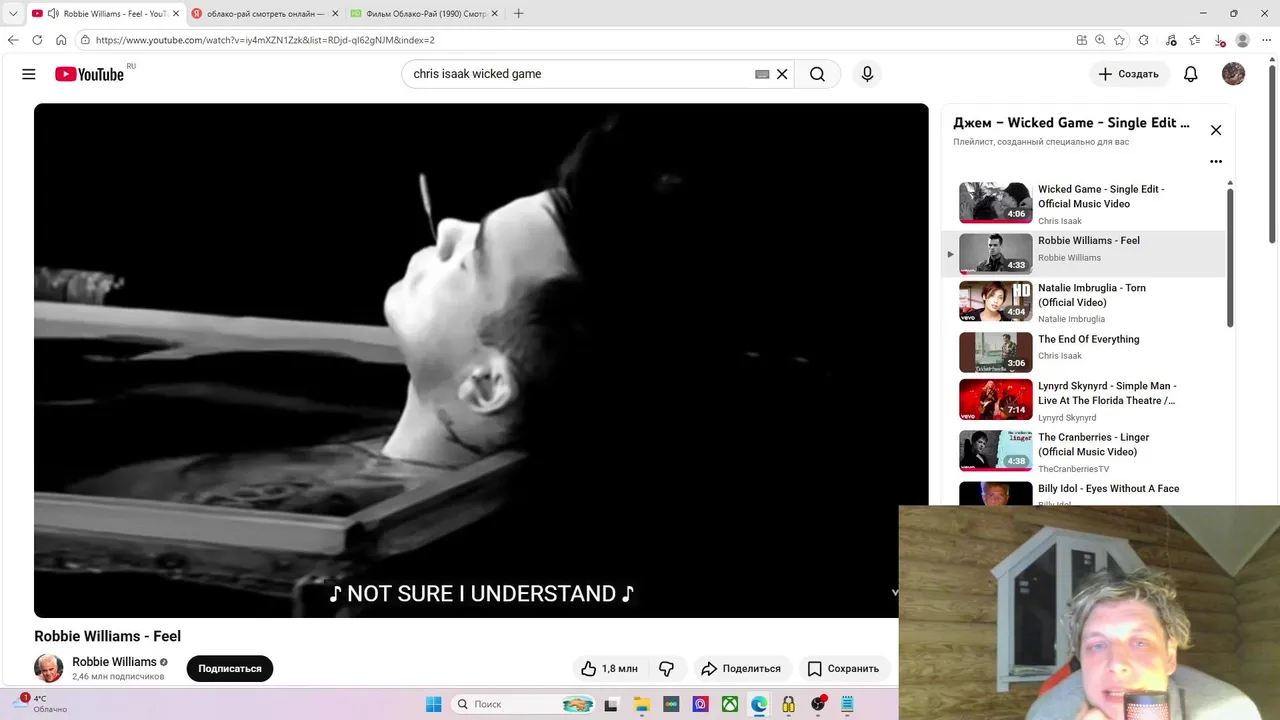1280x720 pixels.
Task: Clear the YouTube search box text
Action: pos(782,74)
